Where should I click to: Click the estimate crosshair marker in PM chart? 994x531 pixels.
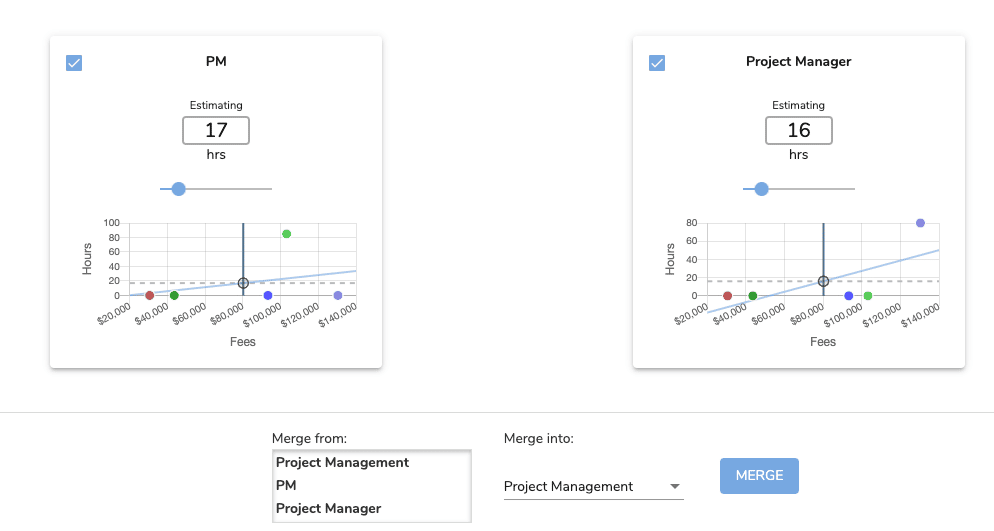point(242,283)
